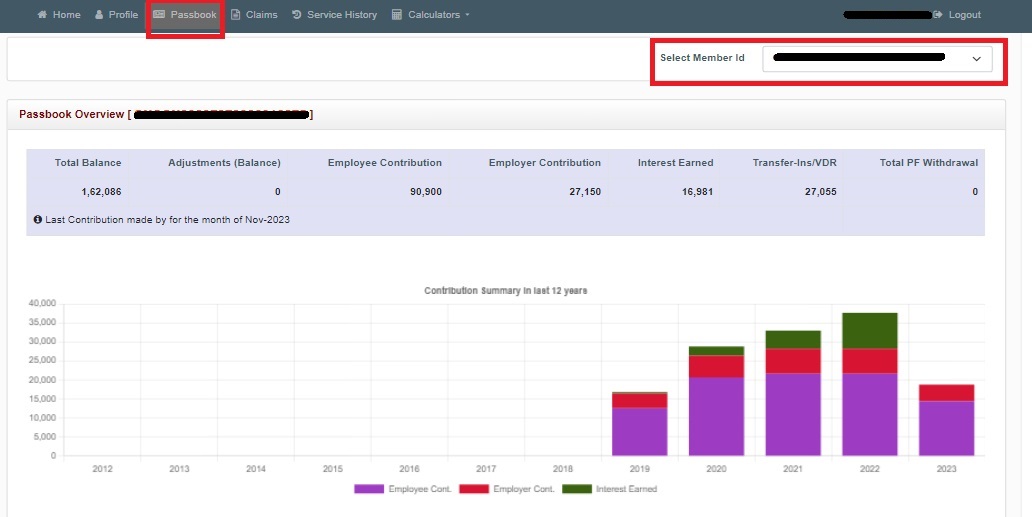Click the Profile user icon

[99, 15]
